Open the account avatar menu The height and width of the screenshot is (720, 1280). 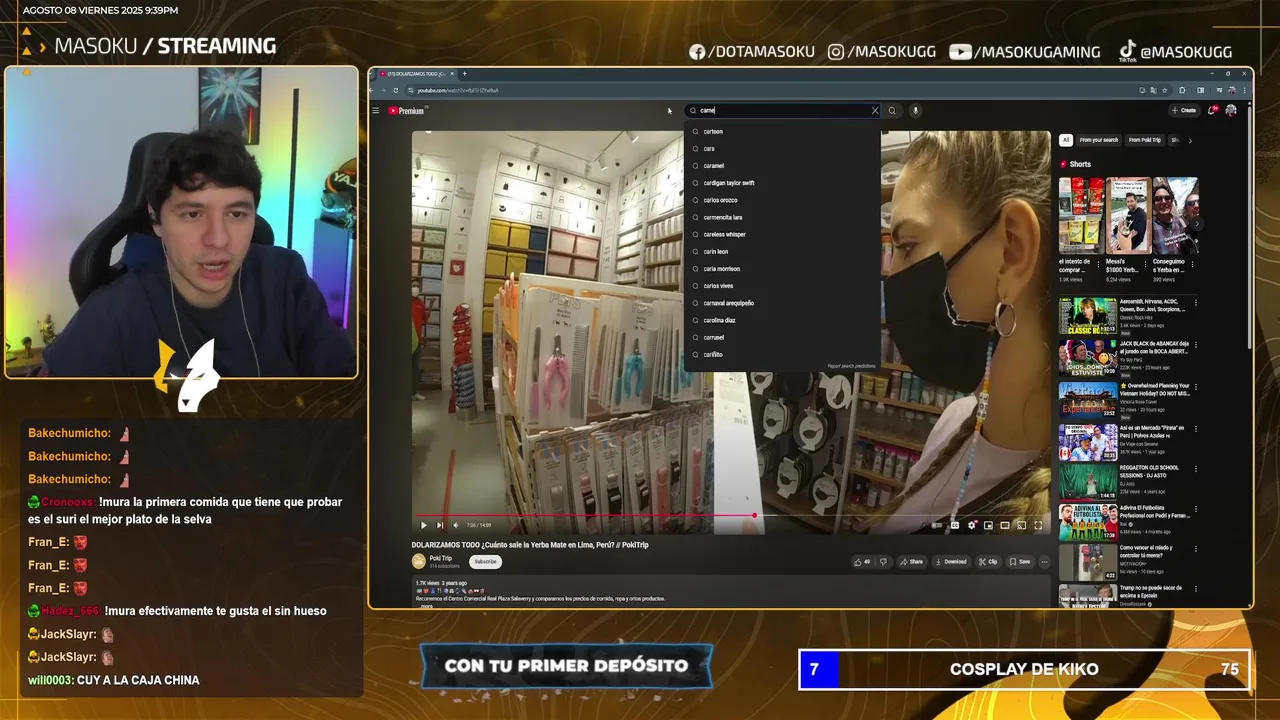tap(1231, 111)
